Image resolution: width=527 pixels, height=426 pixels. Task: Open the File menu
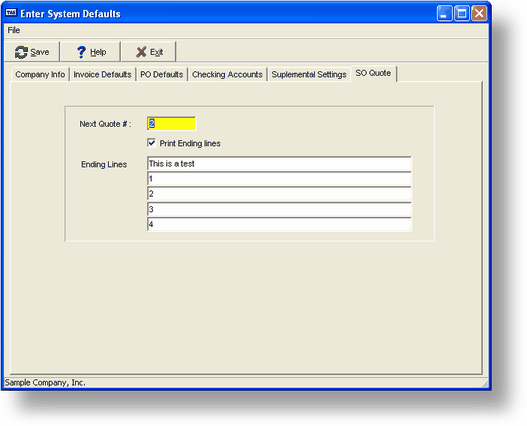(14, 30)
